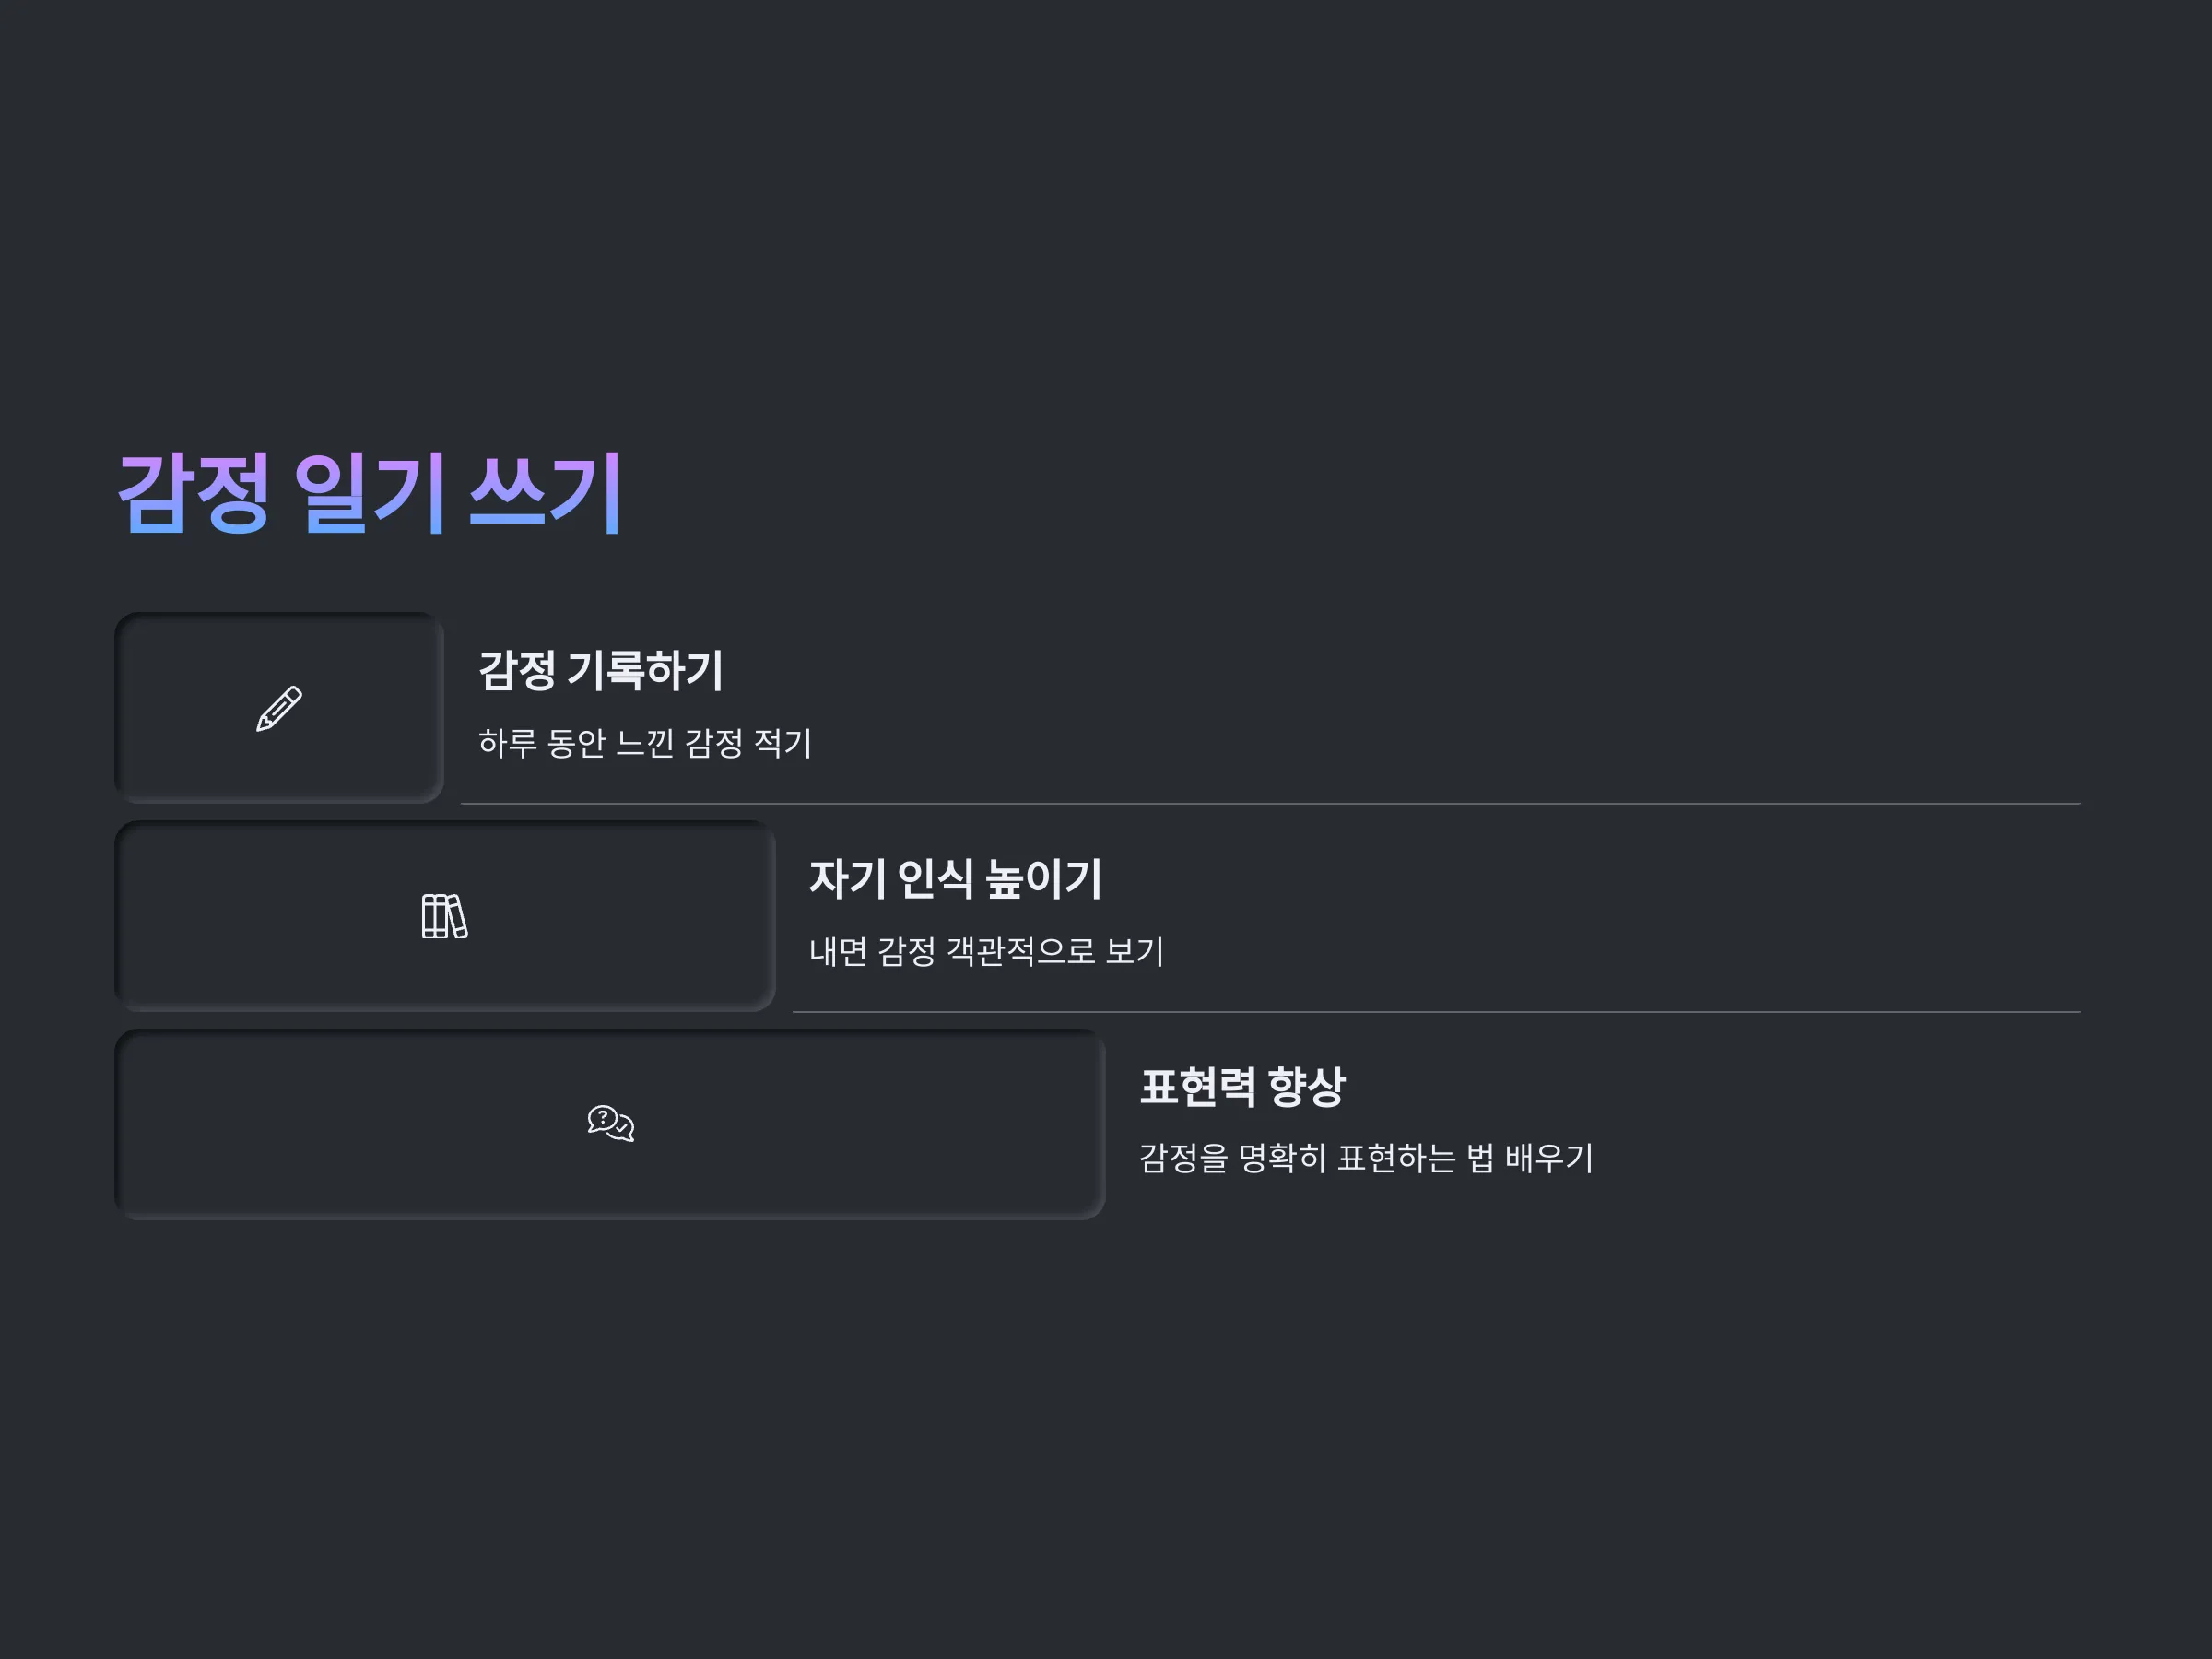
Task: Click the word 기록하기 in the first heading
Action: pyautogui.click(x=645, y=670)
